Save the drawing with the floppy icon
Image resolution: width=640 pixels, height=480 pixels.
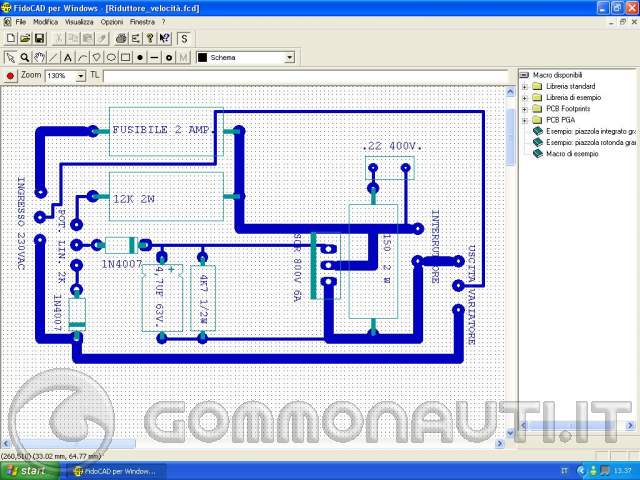point(40,38)
